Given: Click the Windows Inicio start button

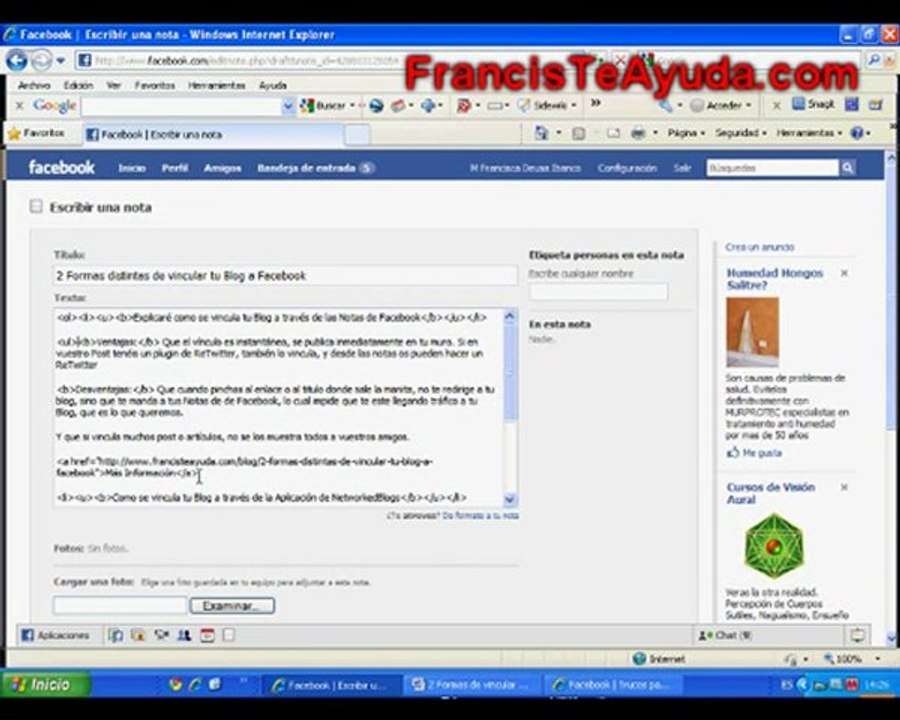Looking at the screenshot, I should (46, 684).
